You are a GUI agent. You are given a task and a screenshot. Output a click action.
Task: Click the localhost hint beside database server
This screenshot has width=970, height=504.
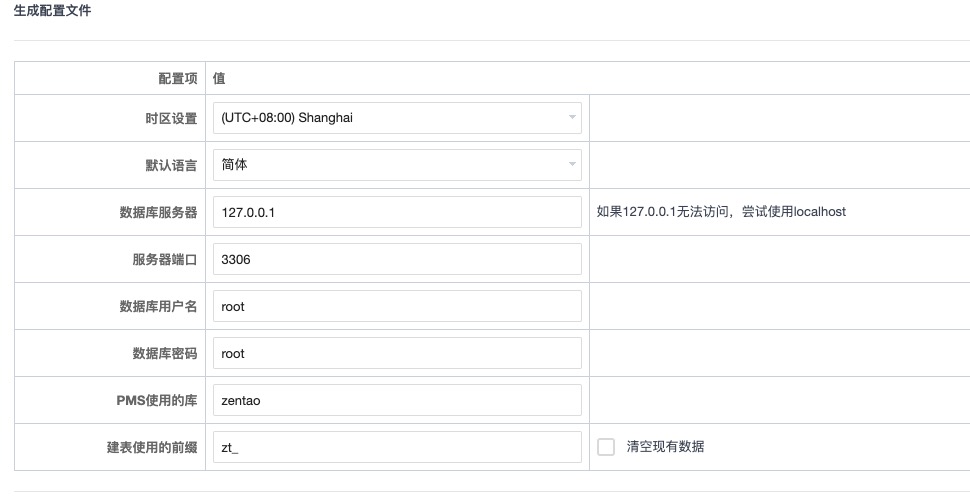click(721, 212)
